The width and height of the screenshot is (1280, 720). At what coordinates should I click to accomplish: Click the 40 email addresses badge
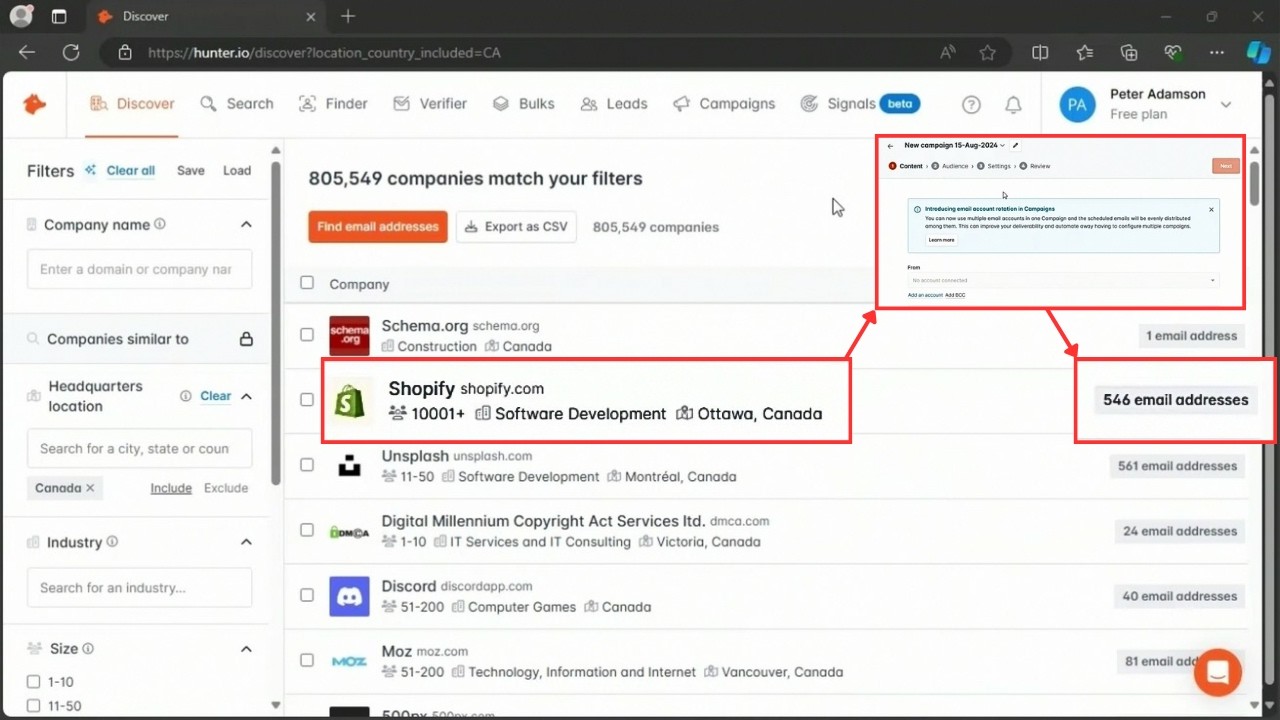1180,596
